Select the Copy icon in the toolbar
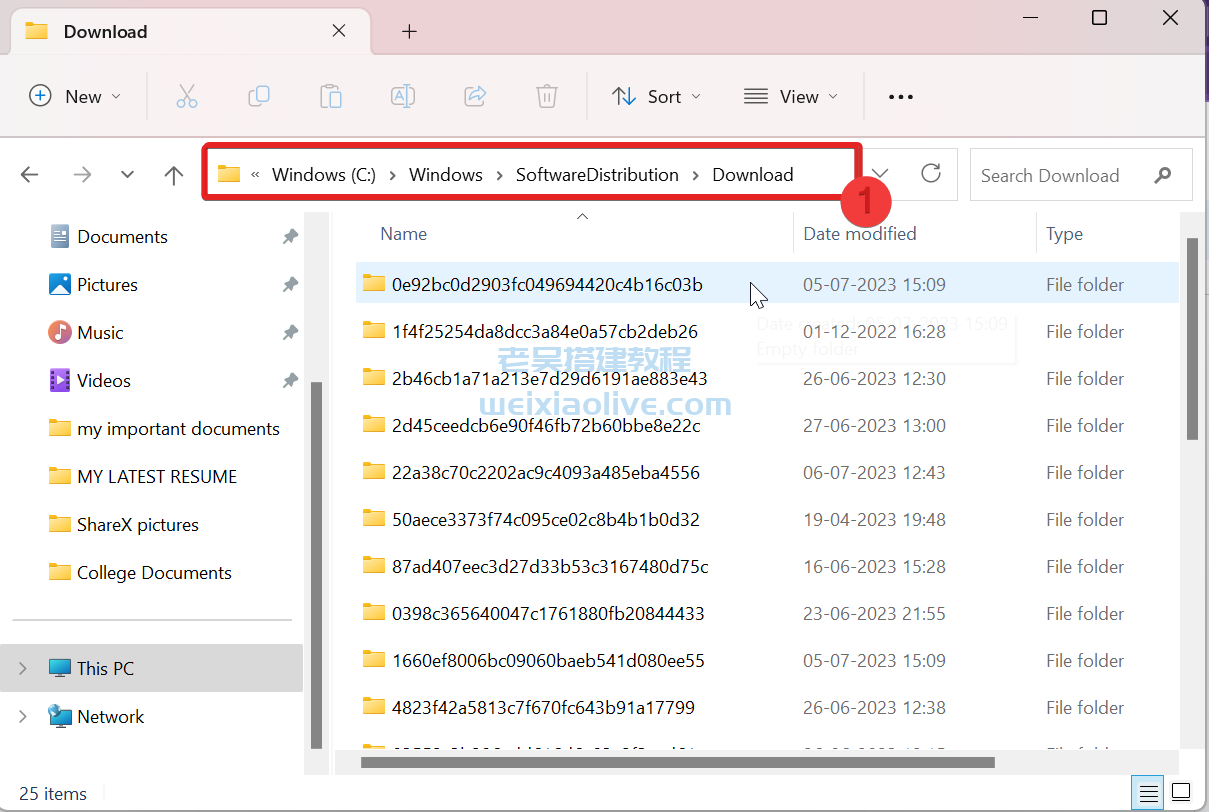Screen dimensions: 1209x812 point(259,96)
